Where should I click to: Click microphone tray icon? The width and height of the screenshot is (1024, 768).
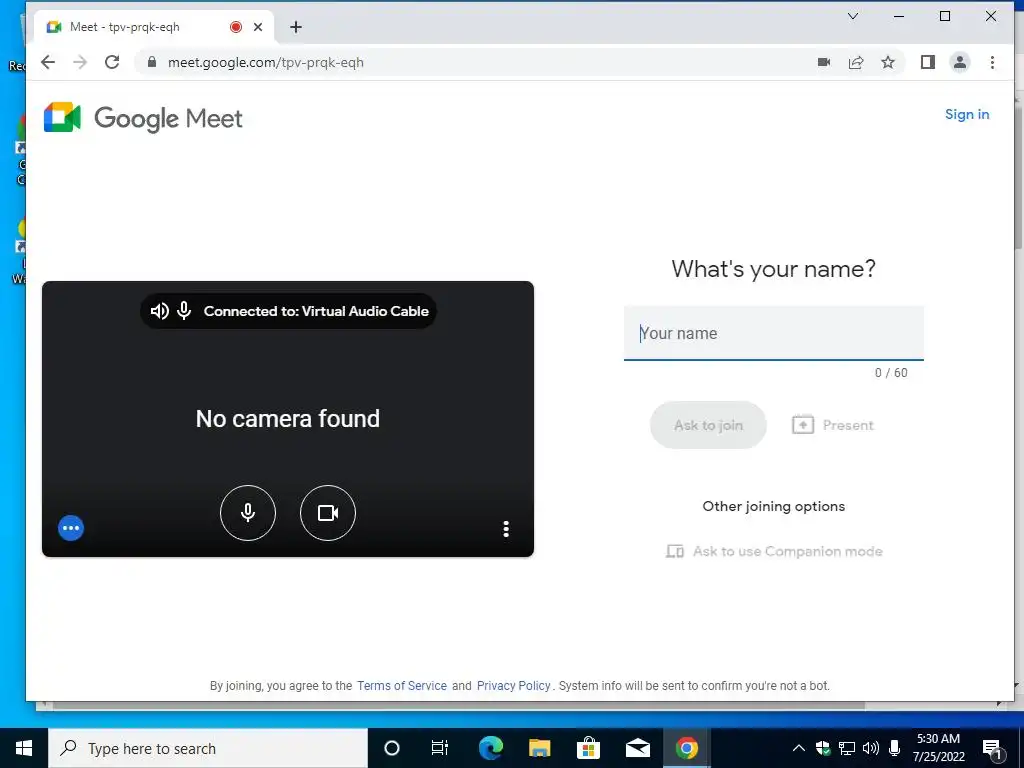[895, 748]
